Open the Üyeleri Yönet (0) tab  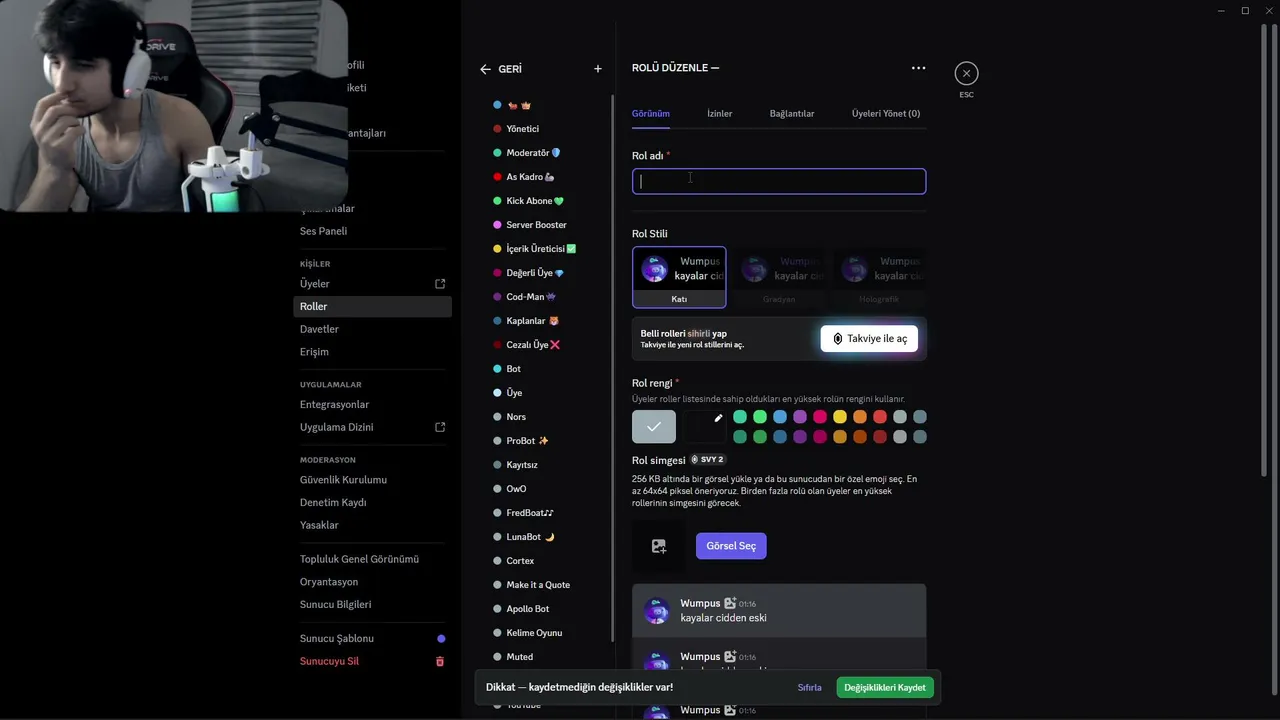click(886, 113)
